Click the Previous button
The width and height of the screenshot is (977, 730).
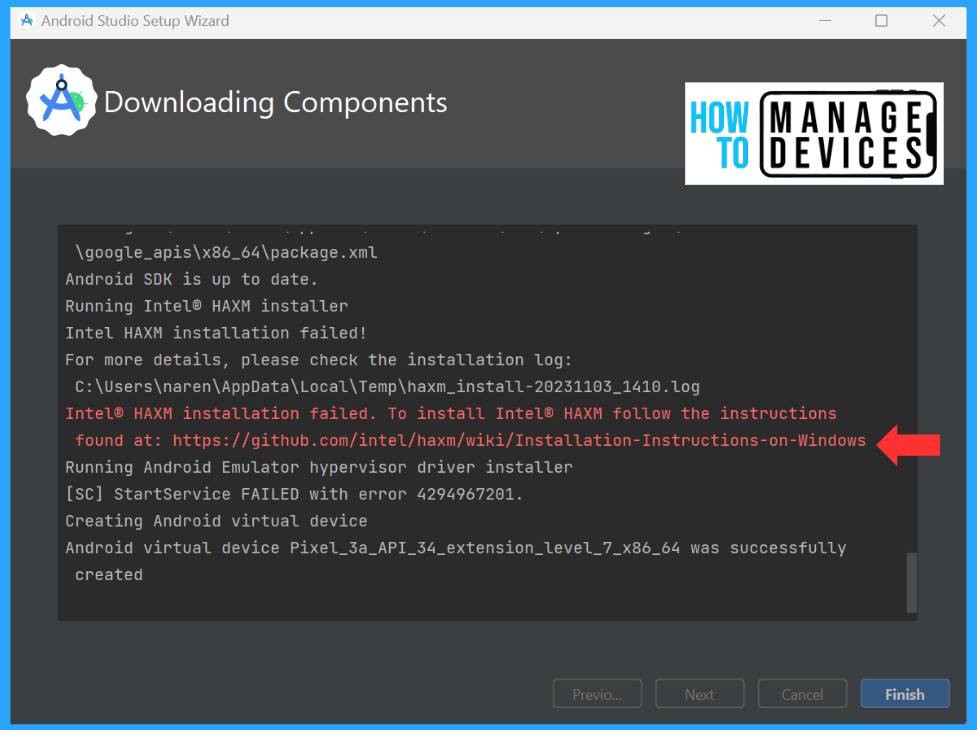tap(597, 694)
